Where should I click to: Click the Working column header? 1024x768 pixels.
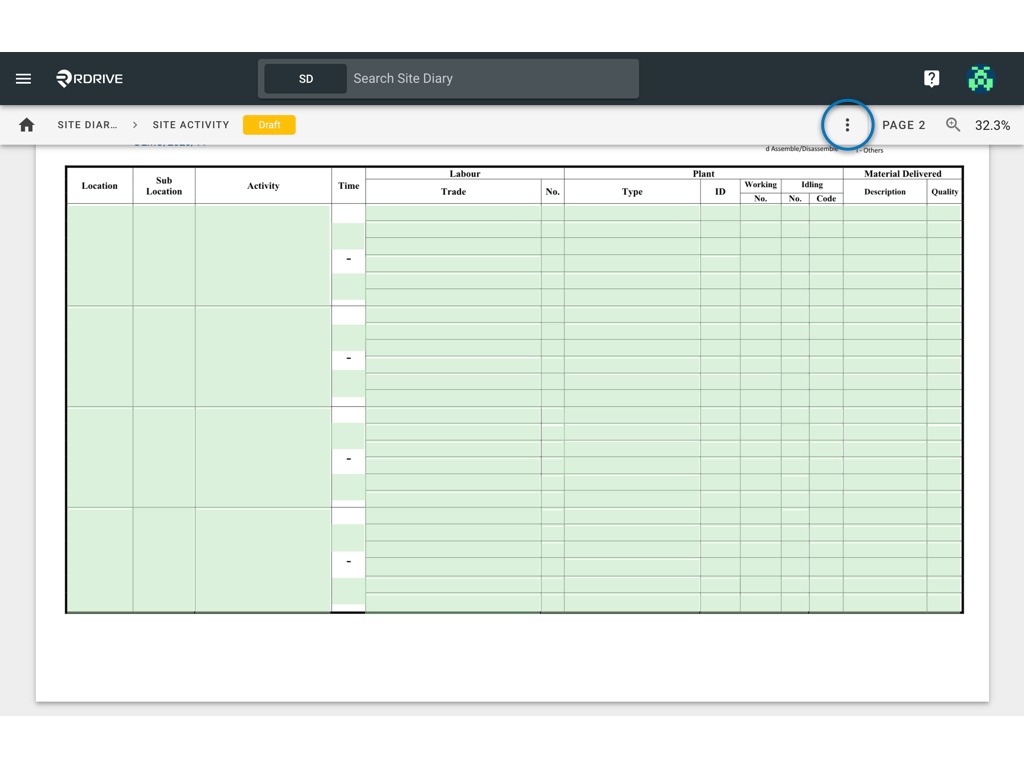pos(760,185)
